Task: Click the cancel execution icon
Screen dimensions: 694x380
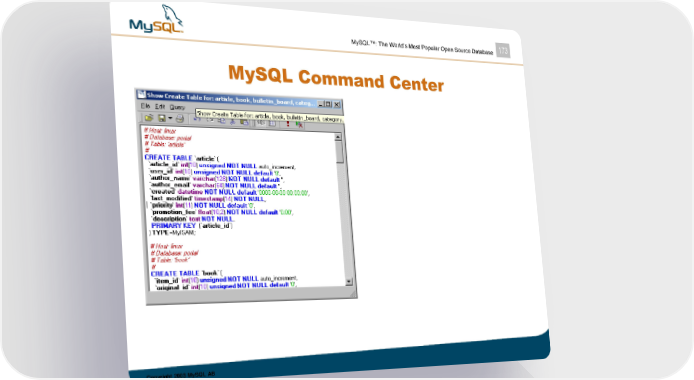Action: click(299, 124)
